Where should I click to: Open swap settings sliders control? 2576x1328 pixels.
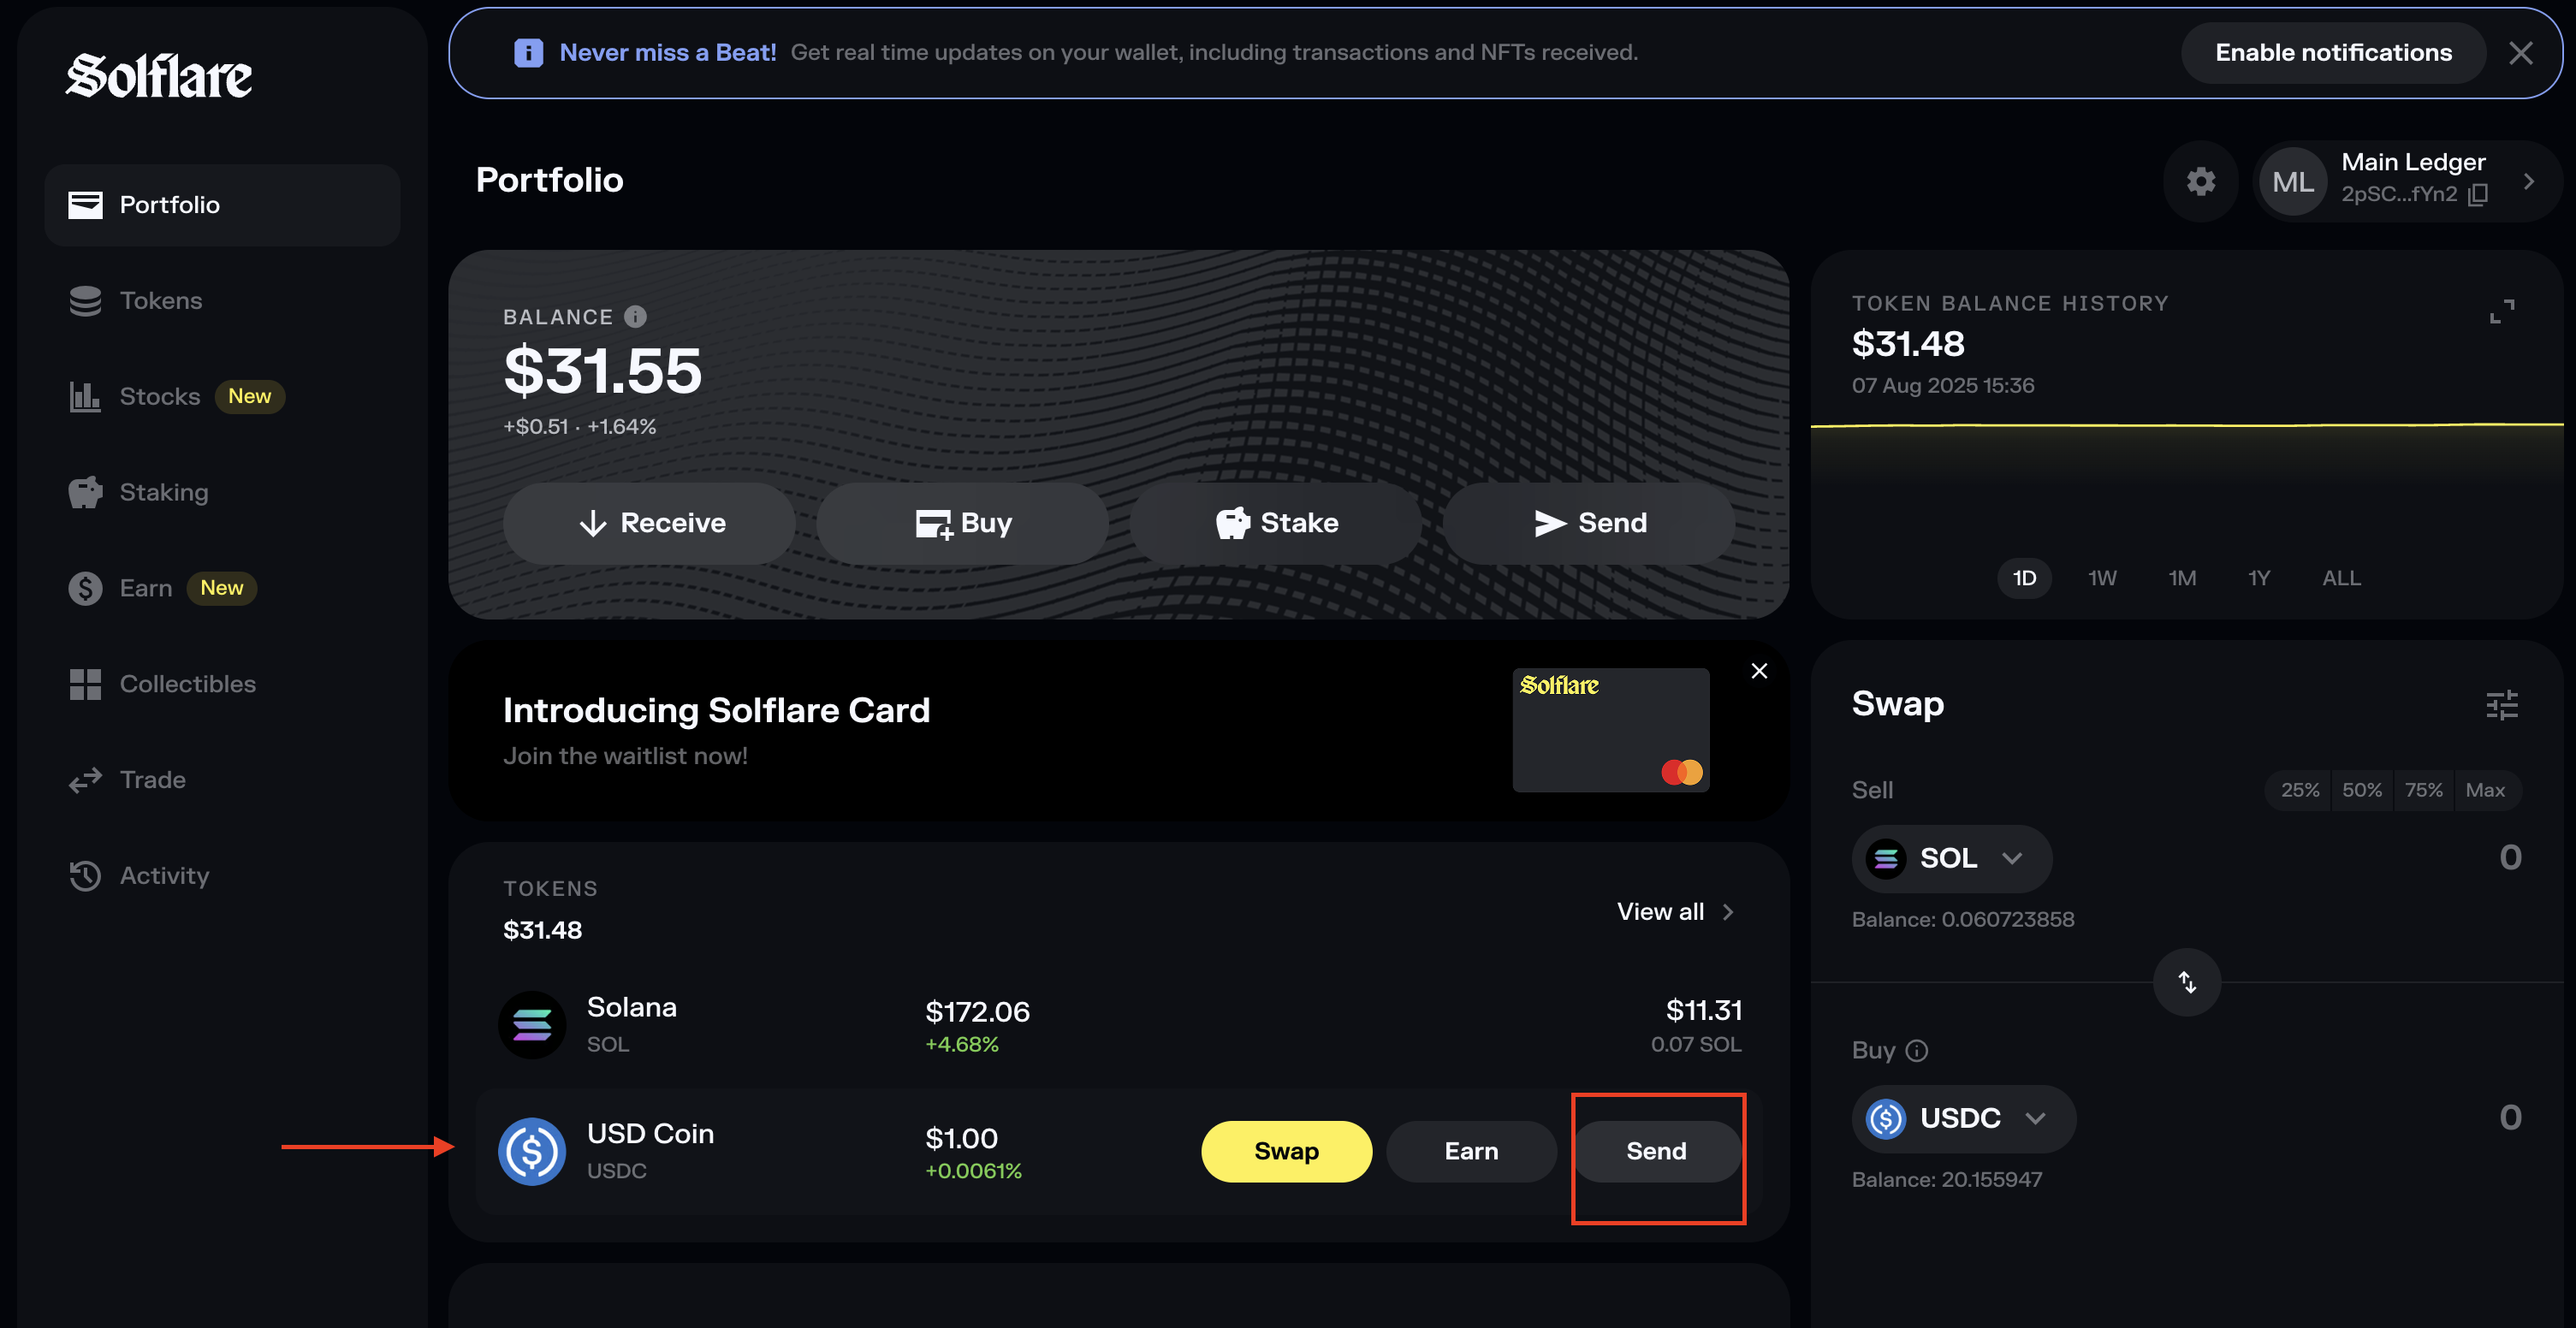pyautogui.click(x=2502, y=705)
